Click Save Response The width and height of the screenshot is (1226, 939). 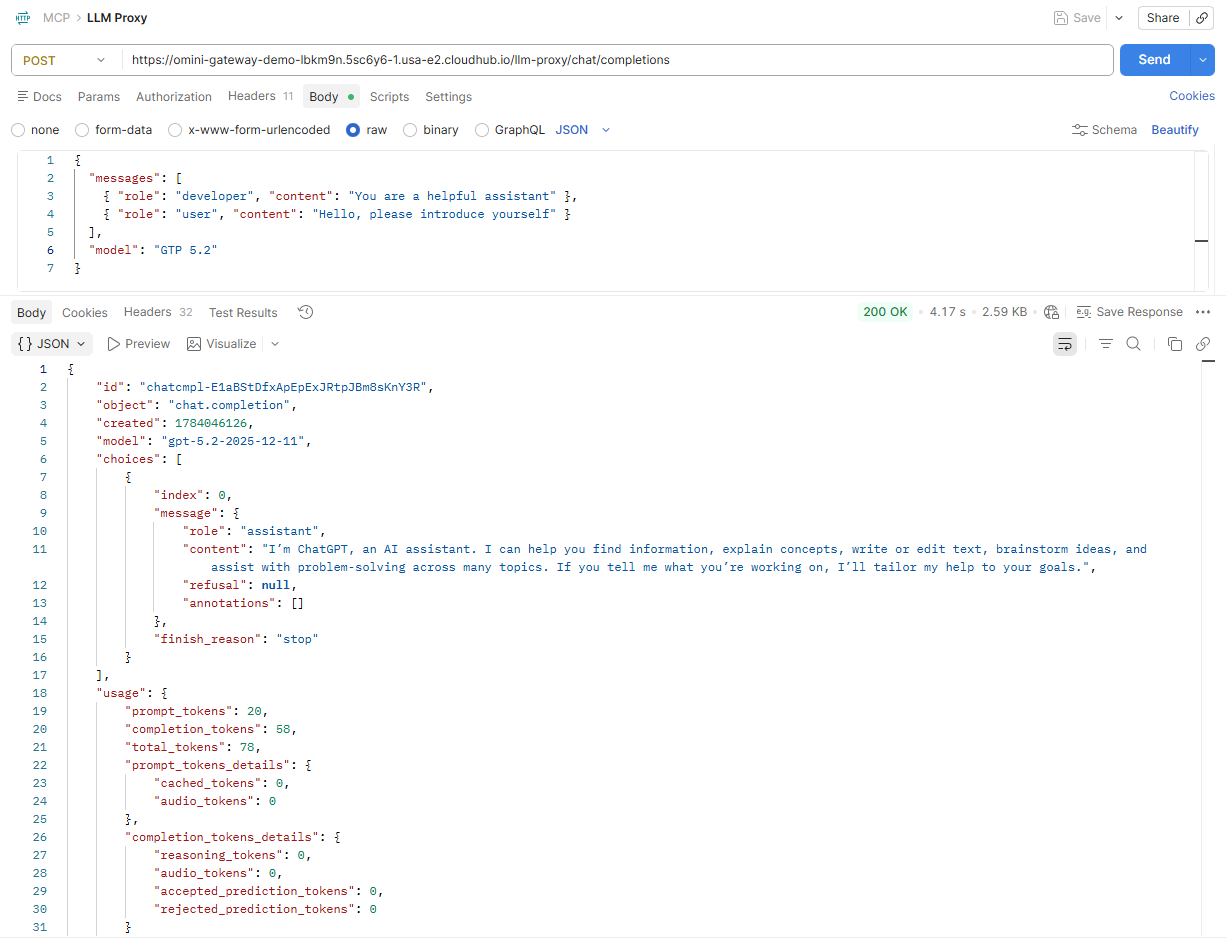point(1129,312)
